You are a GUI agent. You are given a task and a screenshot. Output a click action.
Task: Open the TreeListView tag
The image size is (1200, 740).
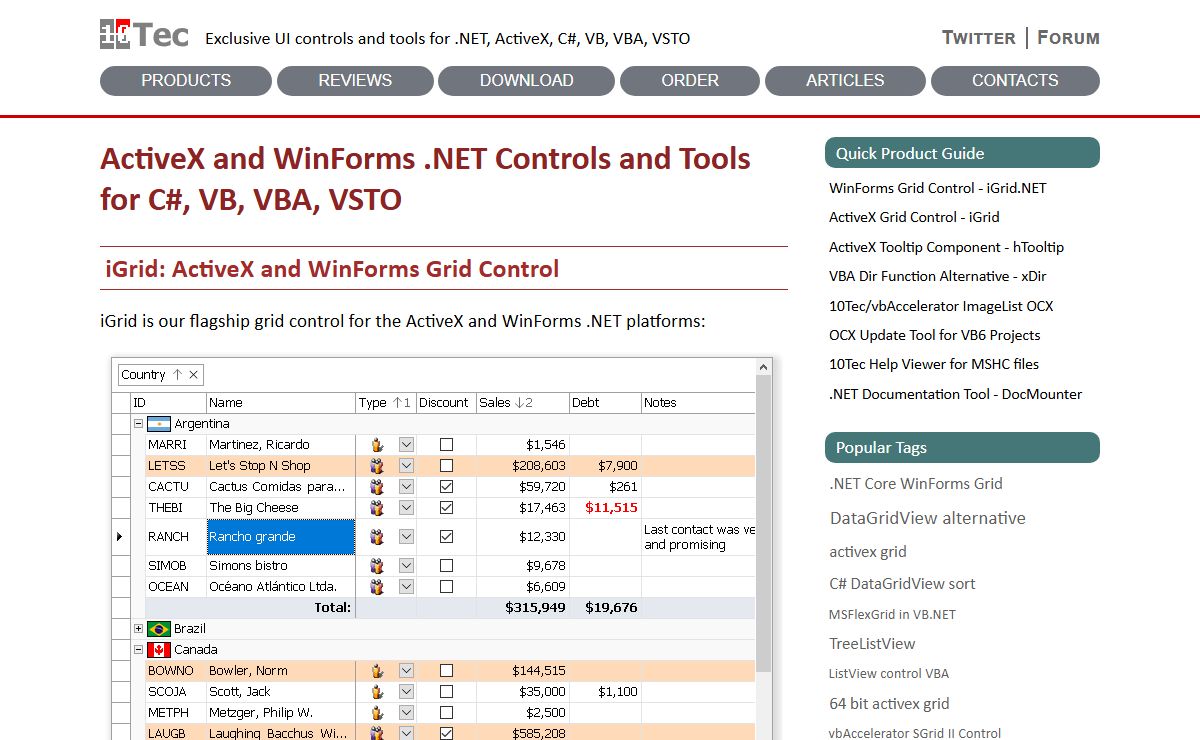[x=872, y=644]
